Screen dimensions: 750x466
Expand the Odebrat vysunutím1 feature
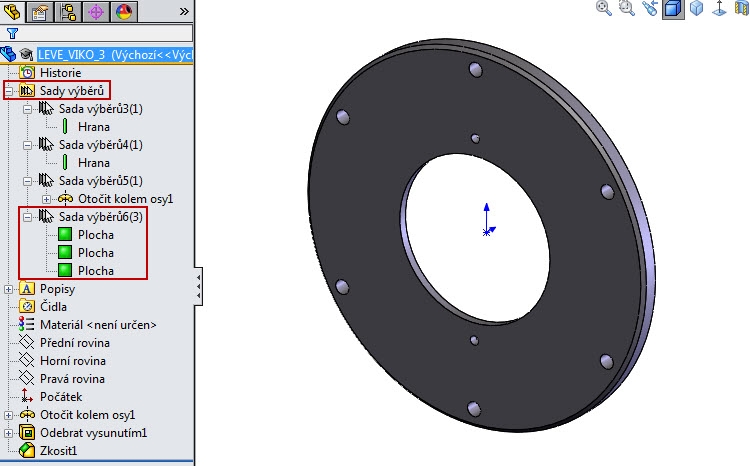coord(9,433)
